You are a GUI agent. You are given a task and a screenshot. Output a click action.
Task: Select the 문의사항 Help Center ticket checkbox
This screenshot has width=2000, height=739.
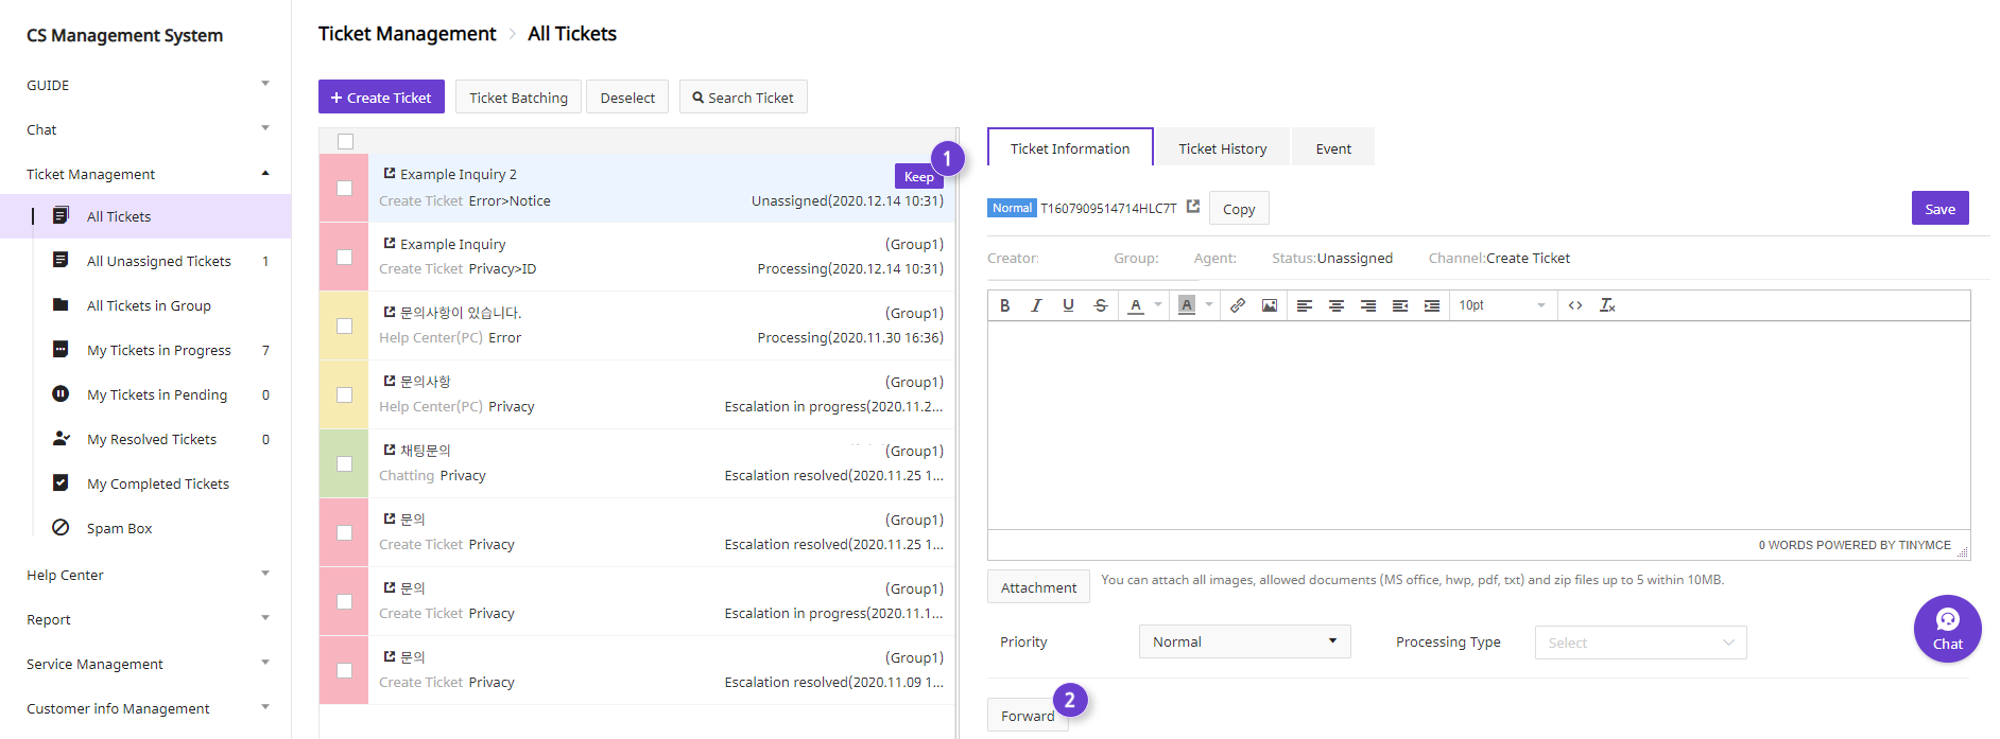(344, 395)
